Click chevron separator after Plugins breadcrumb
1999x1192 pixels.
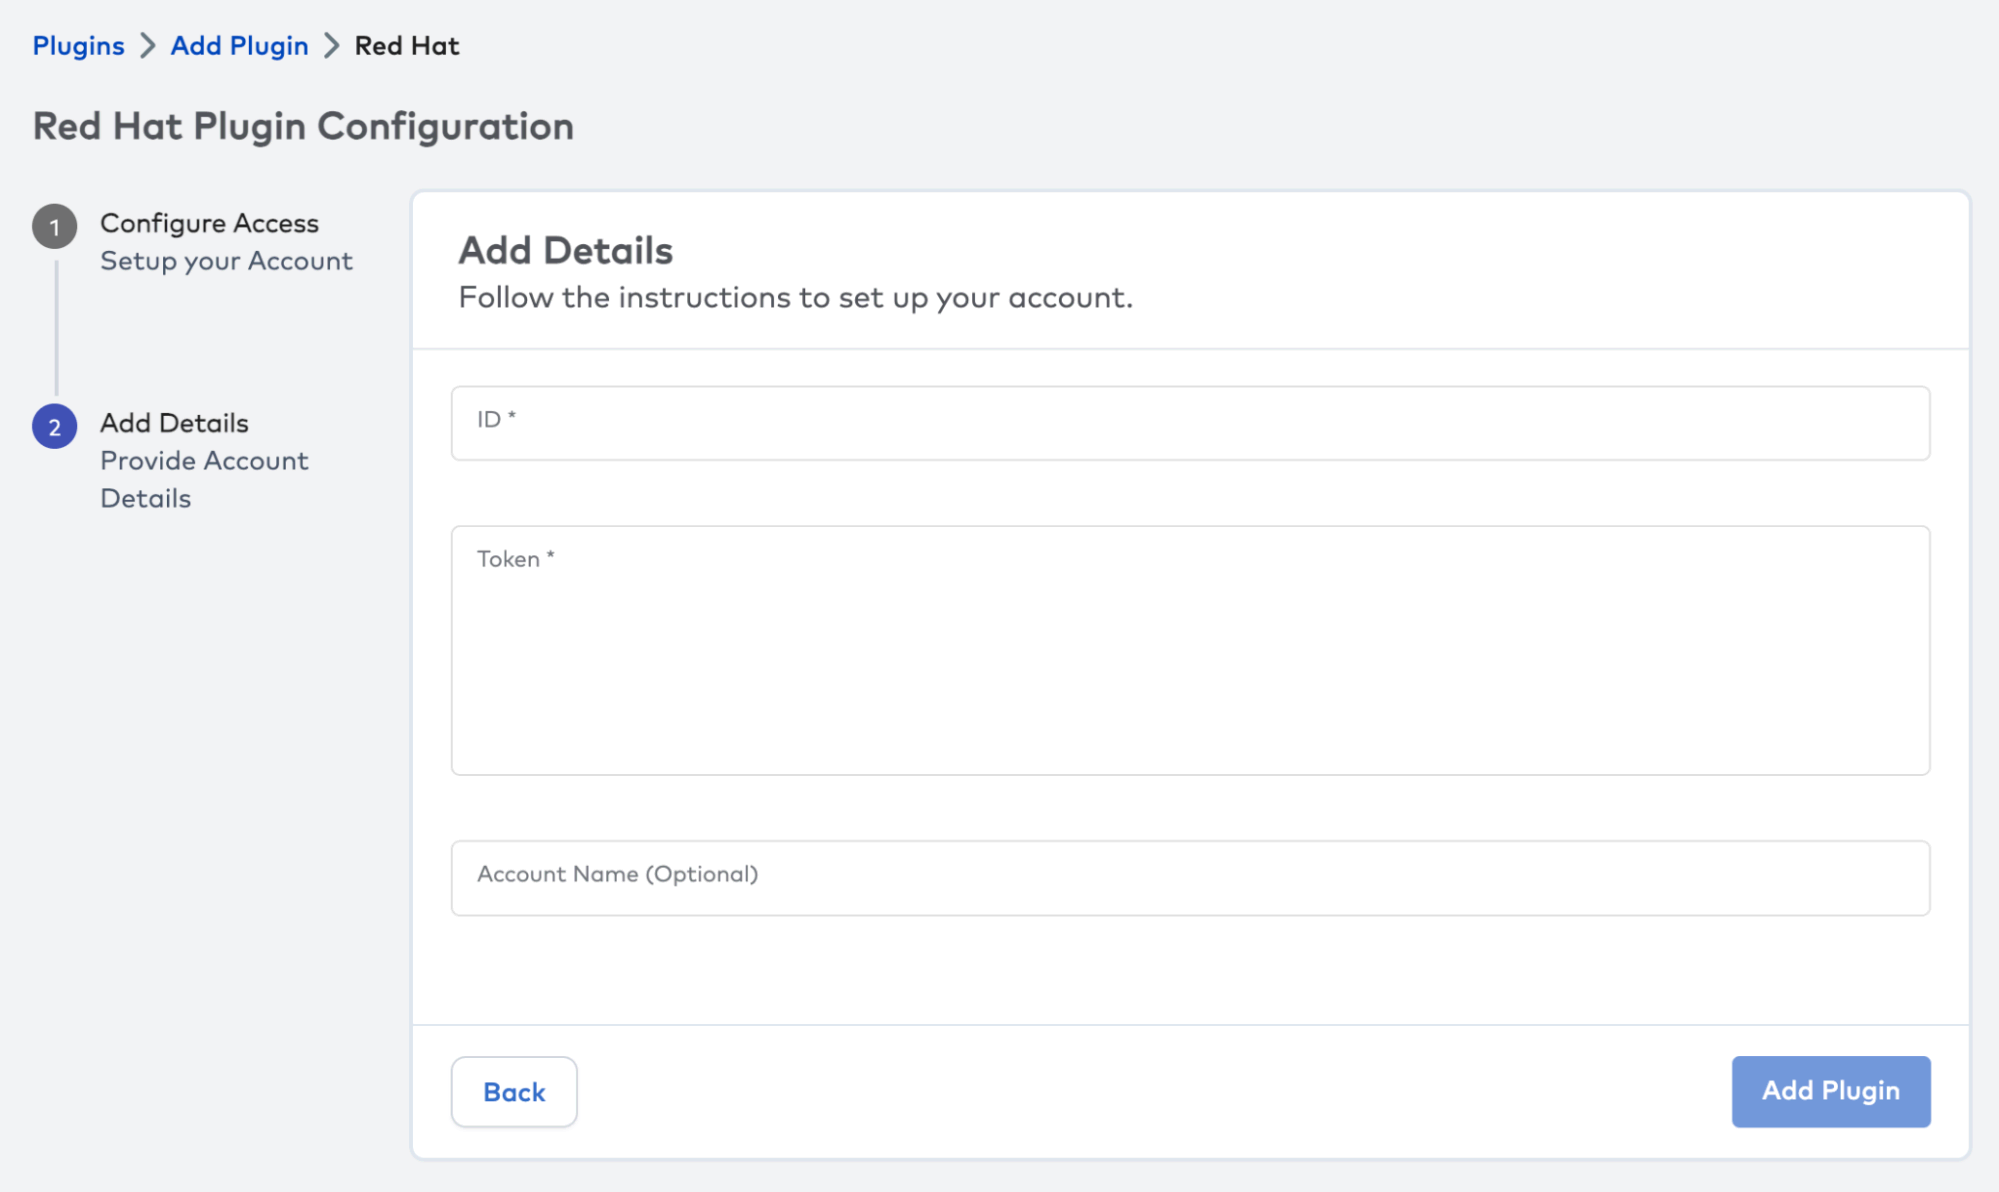pos(148,46)
